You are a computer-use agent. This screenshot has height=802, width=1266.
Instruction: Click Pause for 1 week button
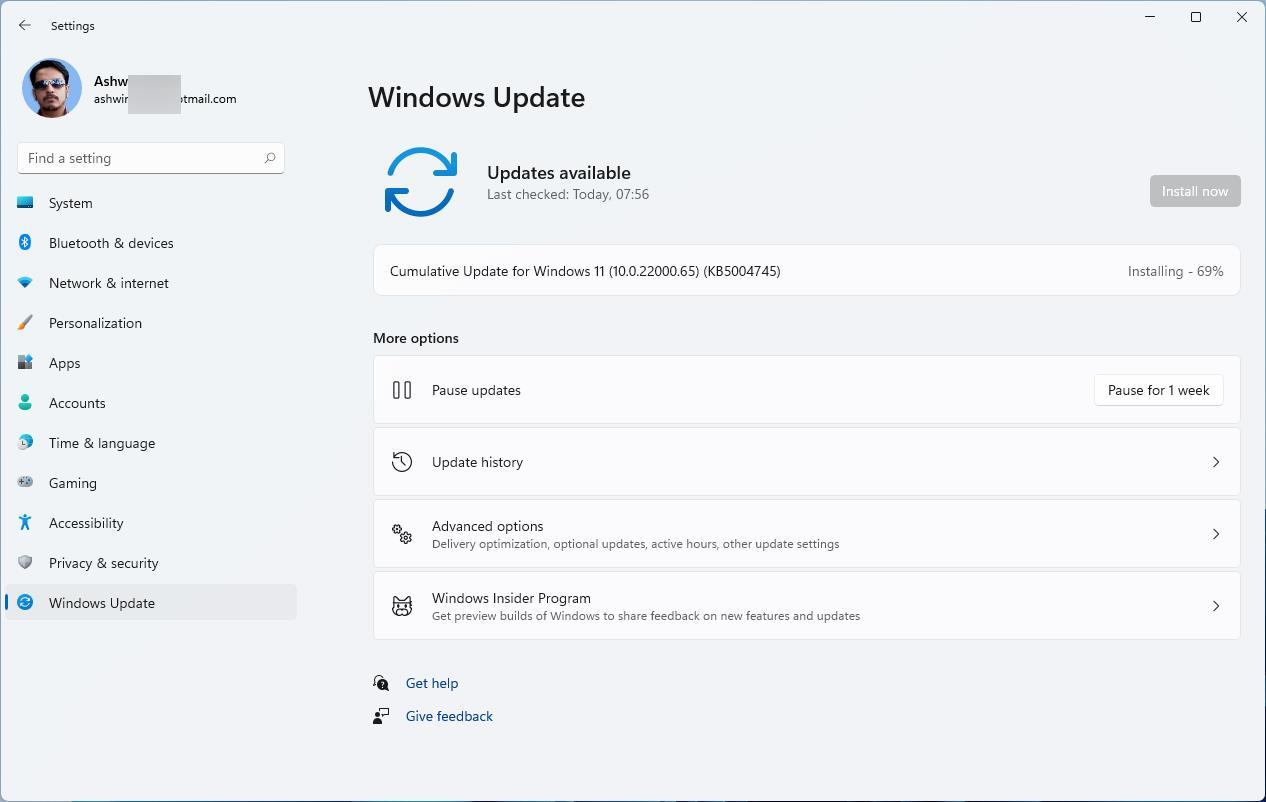1158,390
